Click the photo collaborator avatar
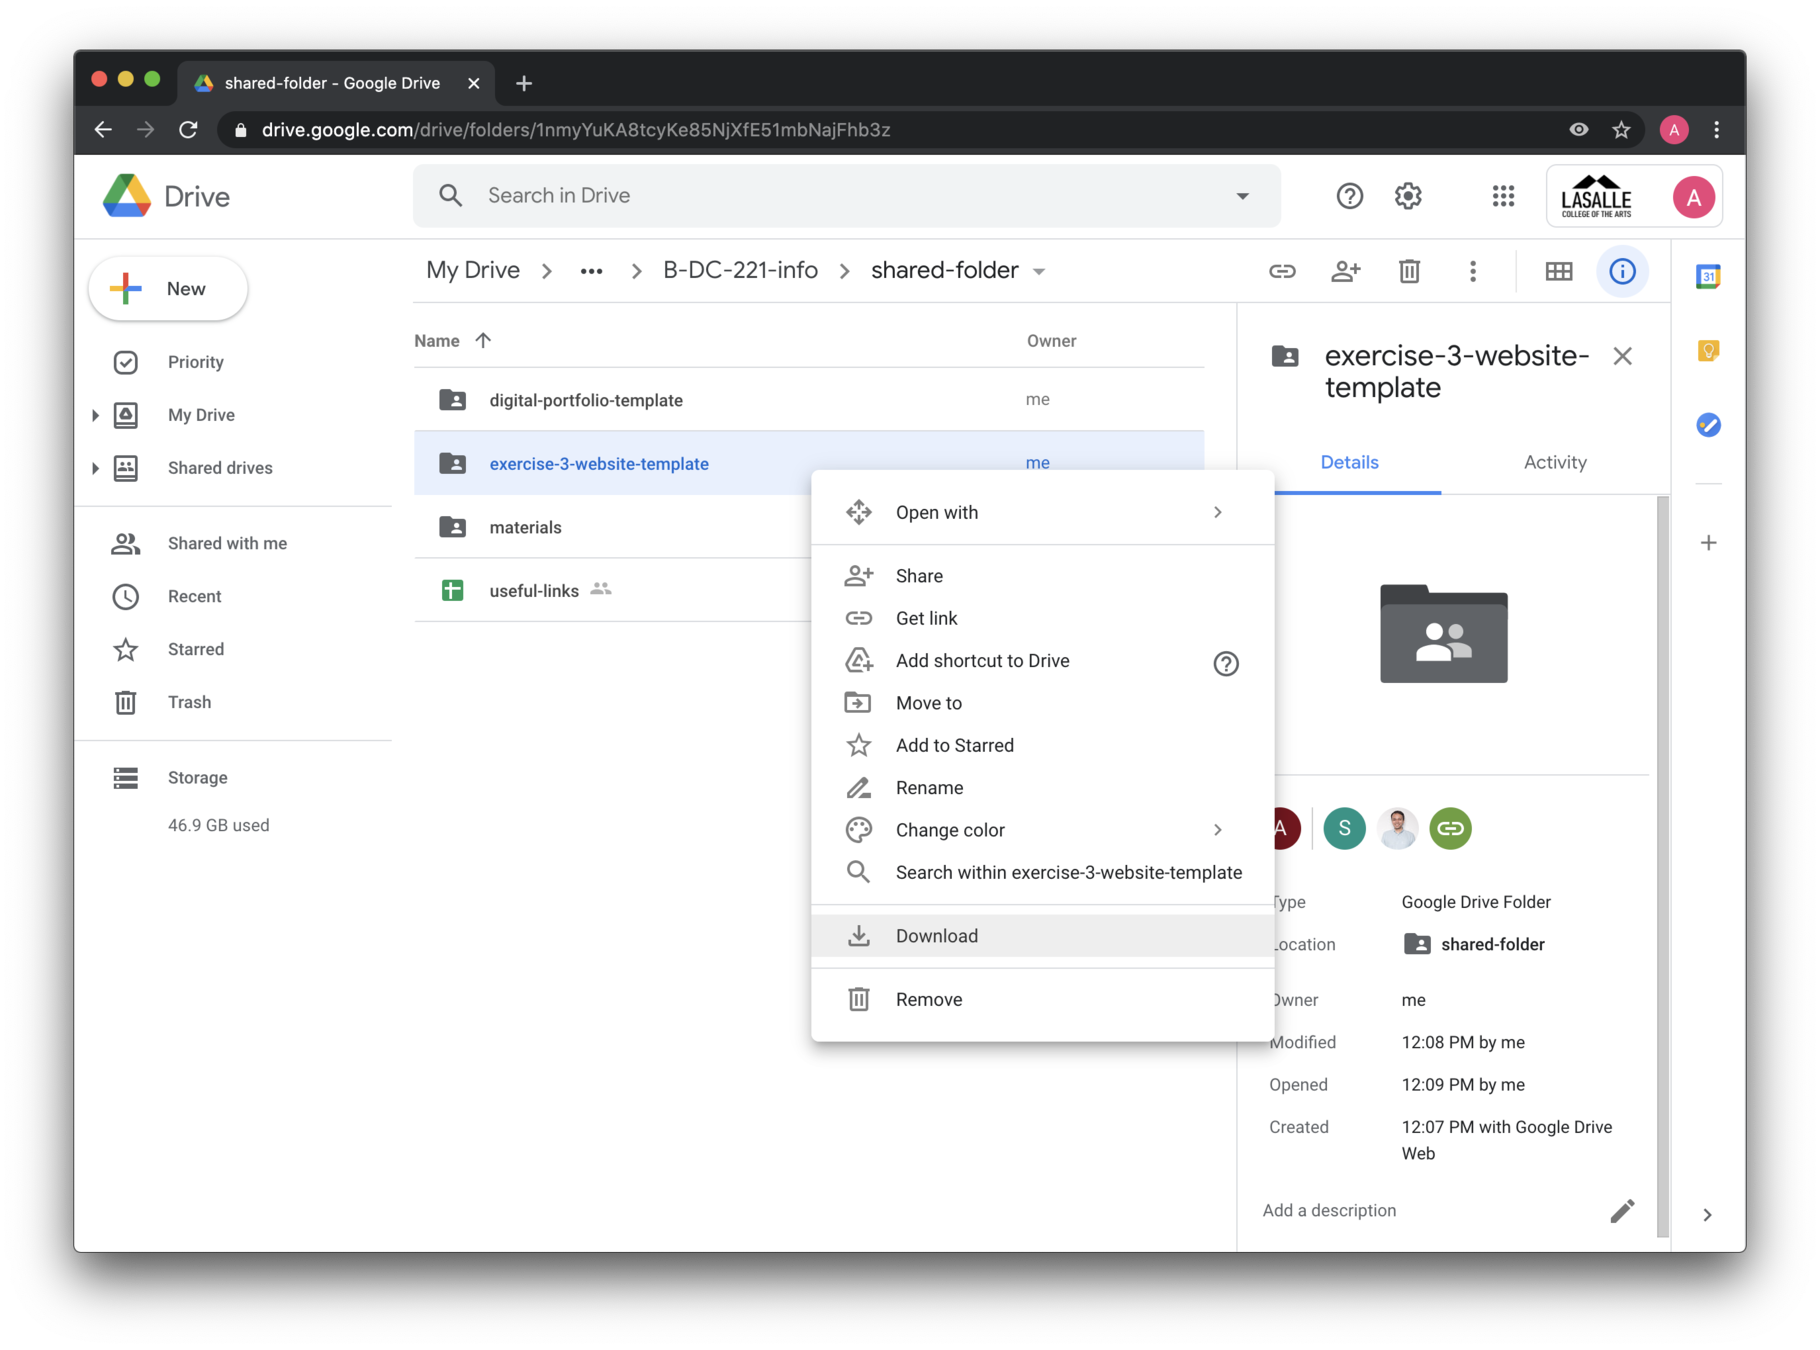Viewport: 1820px width, 1350px height. (1397, 828)
